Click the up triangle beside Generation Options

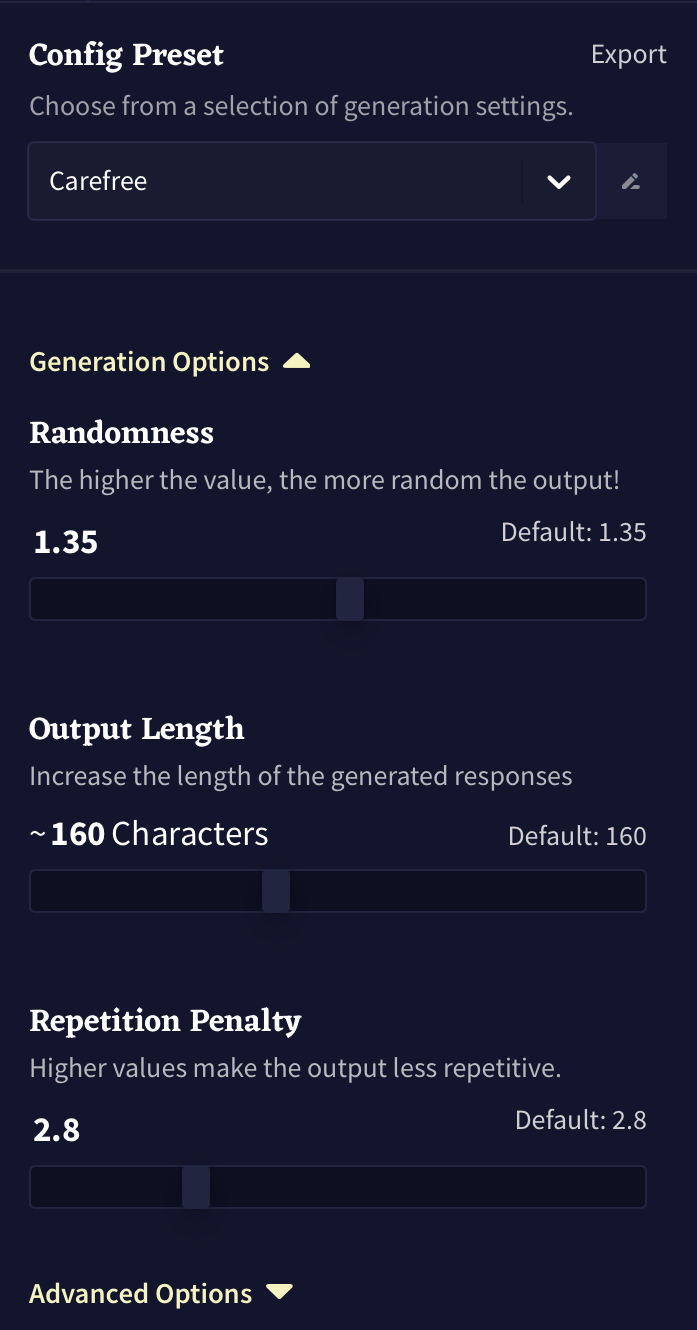[x=296, y=362]
